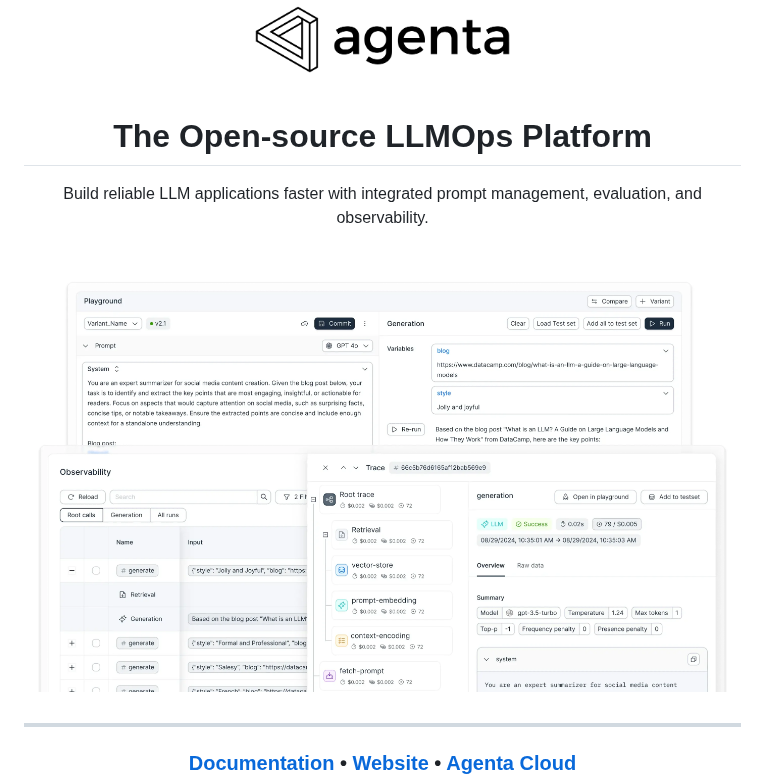This screenshot has height=780, width=767.
Task: Select the Salesy row radio button
Action: click(x=96, y=667)
